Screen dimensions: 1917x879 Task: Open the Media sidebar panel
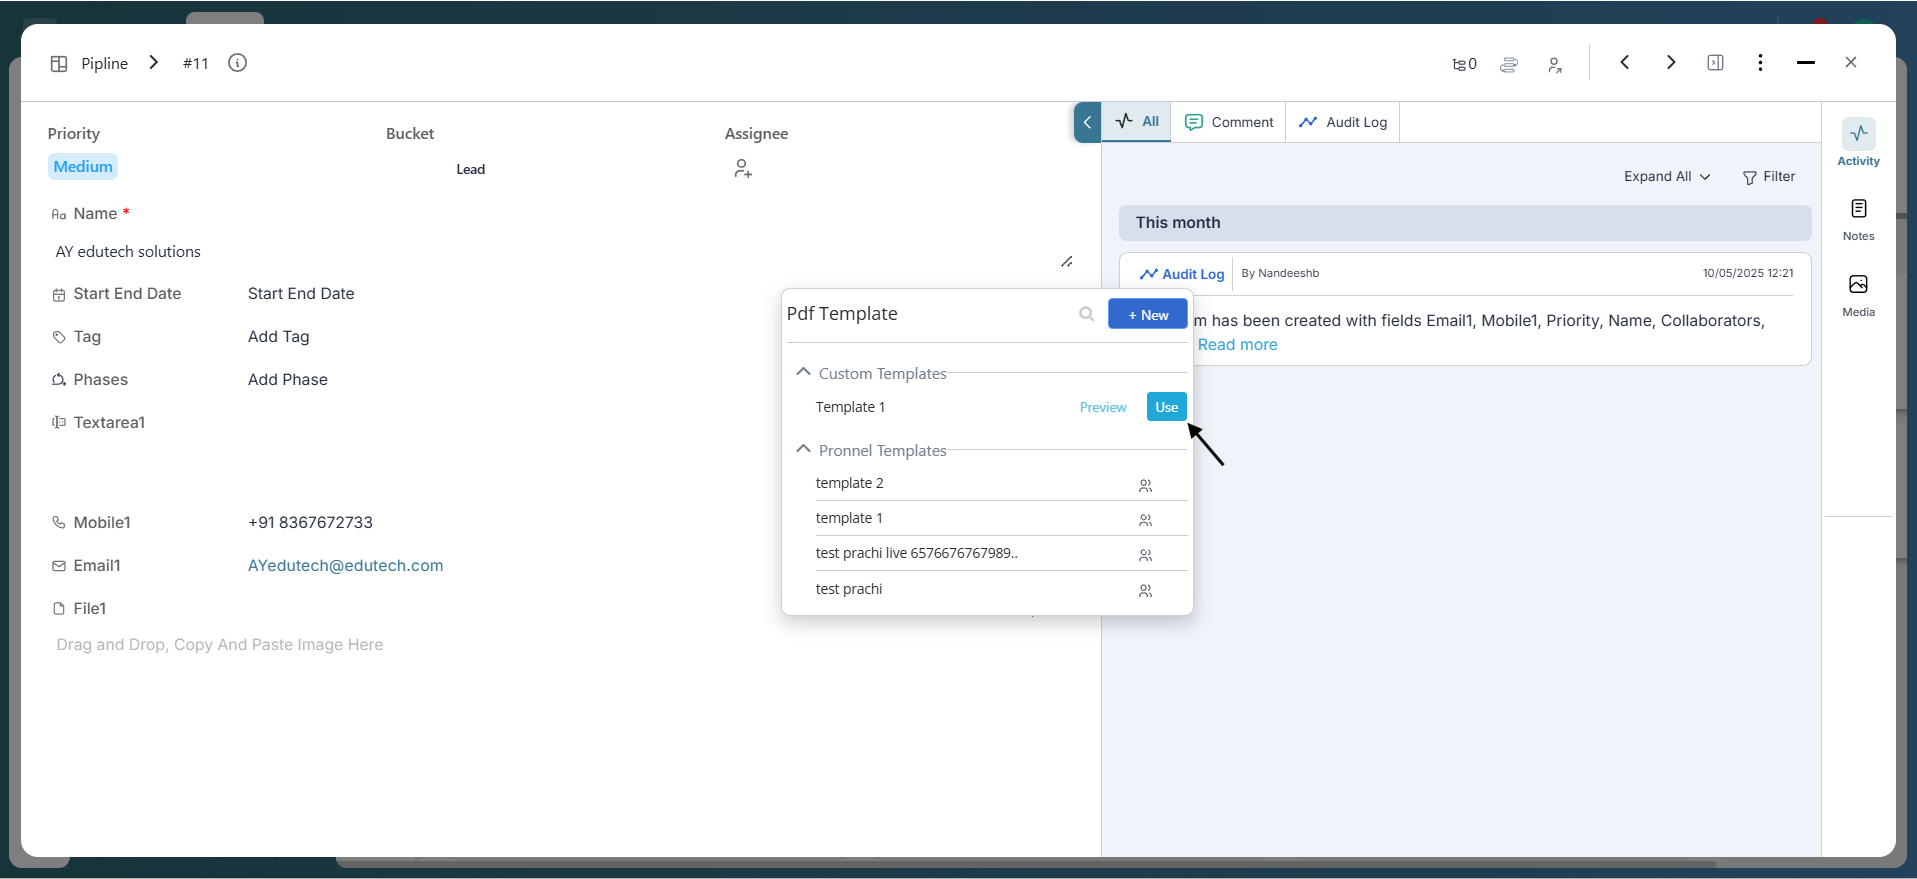1859,295
